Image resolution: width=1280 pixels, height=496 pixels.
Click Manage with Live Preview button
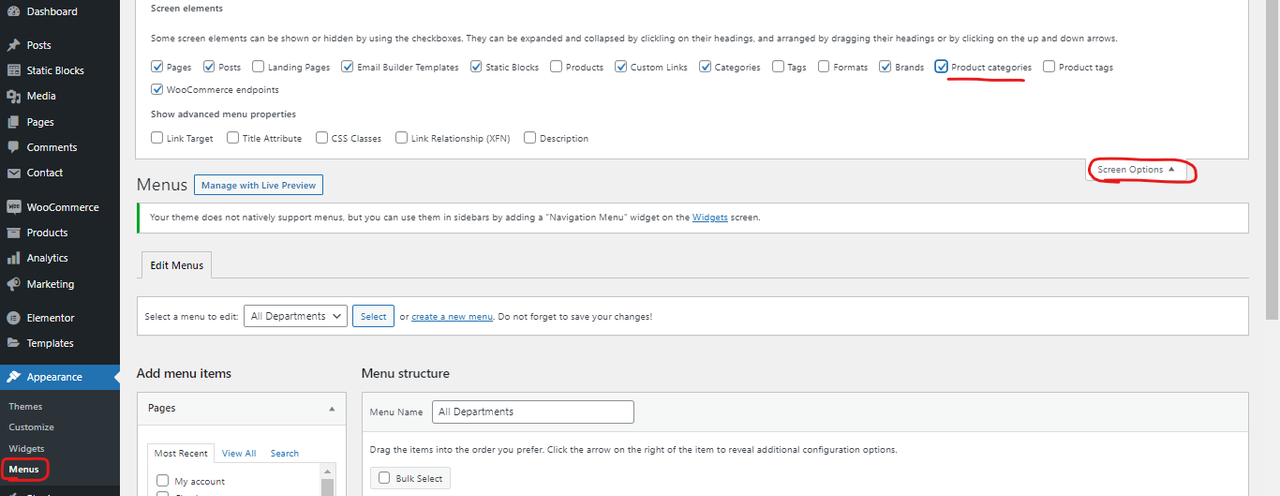[x=259, y=185]
